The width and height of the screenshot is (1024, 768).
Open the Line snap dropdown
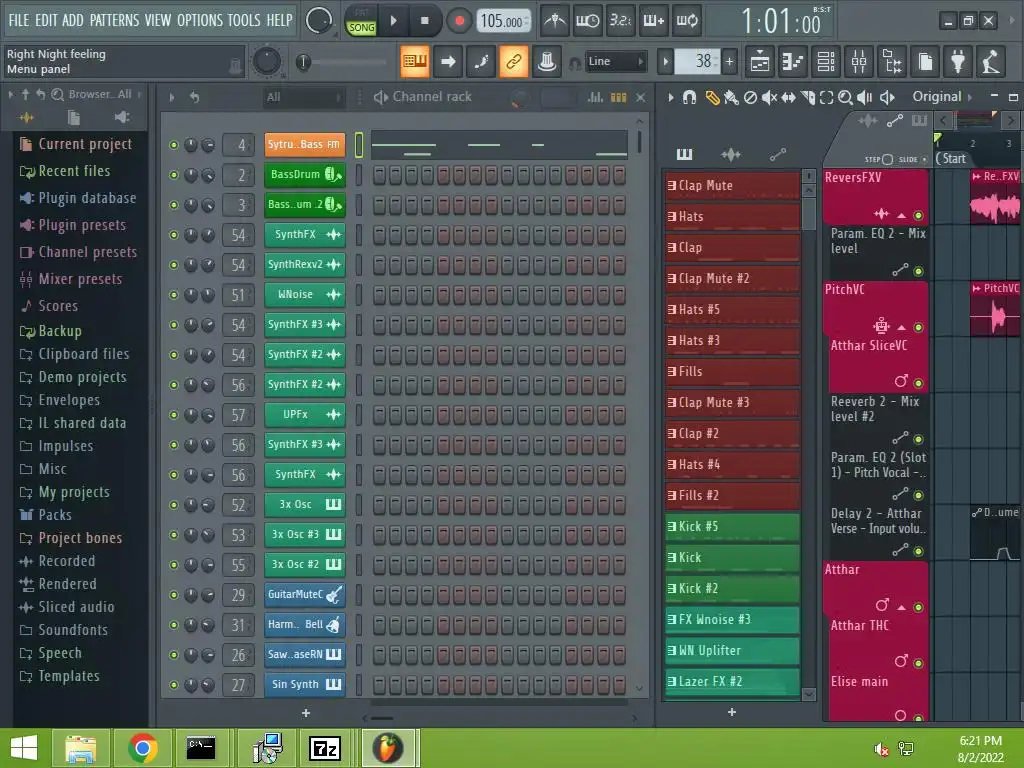point(615,61)
